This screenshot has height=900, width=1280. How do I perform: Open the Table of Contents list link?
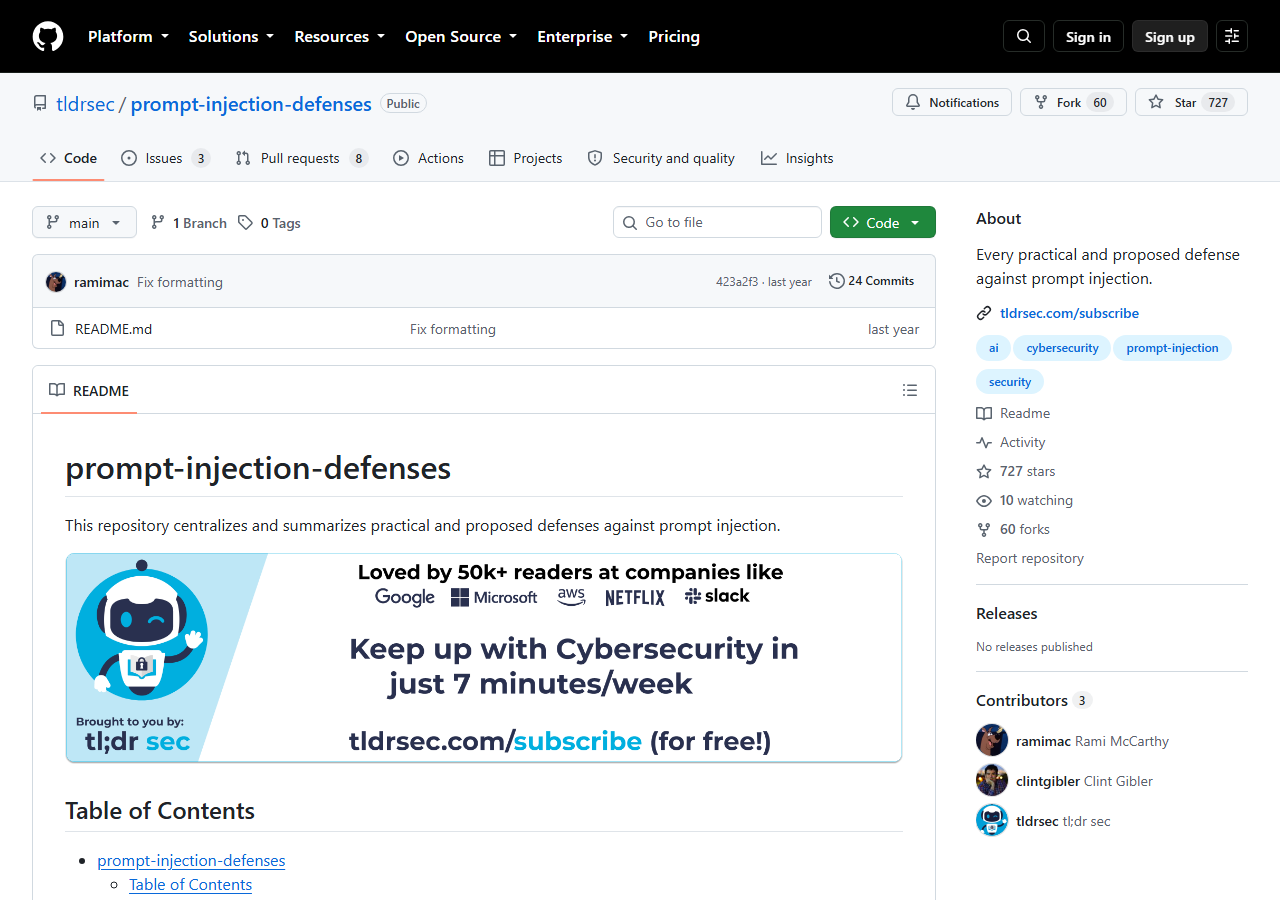pyautogui.click(x=190, y=884)
